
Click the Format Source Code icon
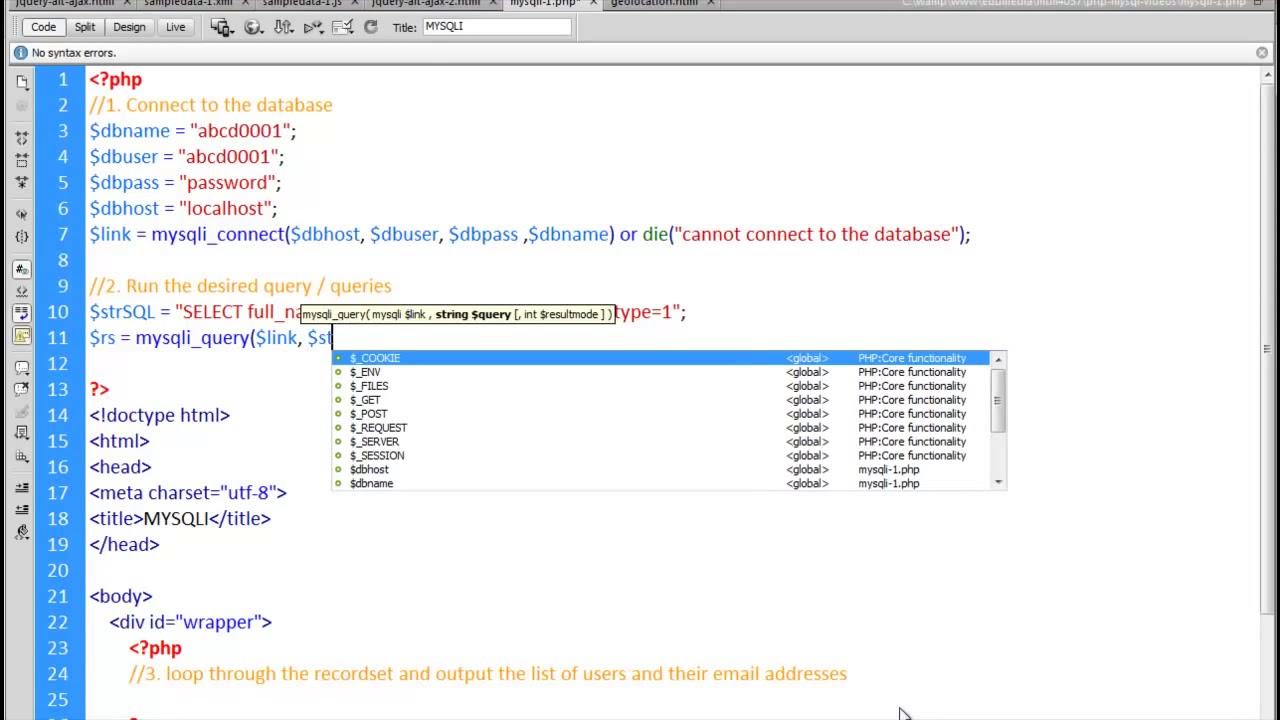point(22,532)
